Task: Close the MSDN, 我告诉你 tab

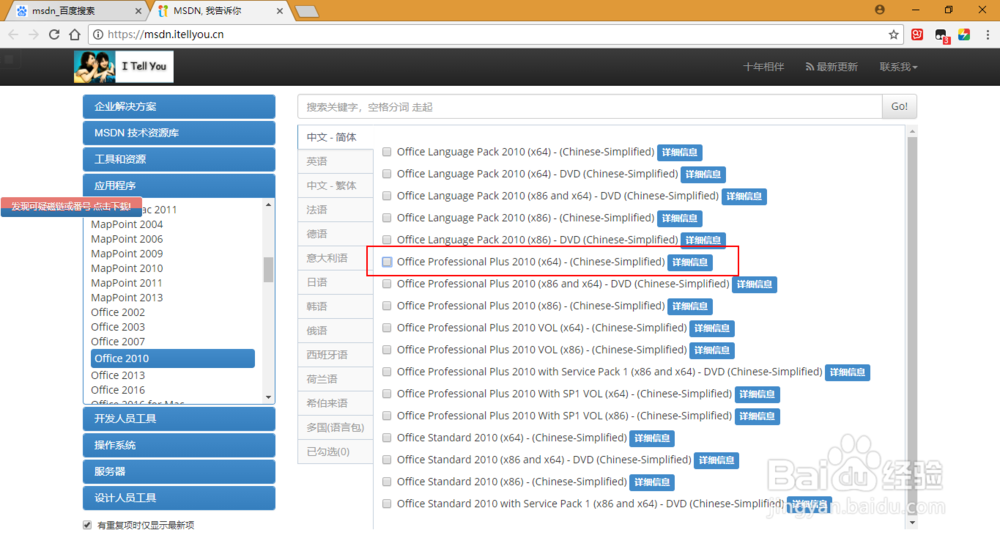Action: (279, 11)
